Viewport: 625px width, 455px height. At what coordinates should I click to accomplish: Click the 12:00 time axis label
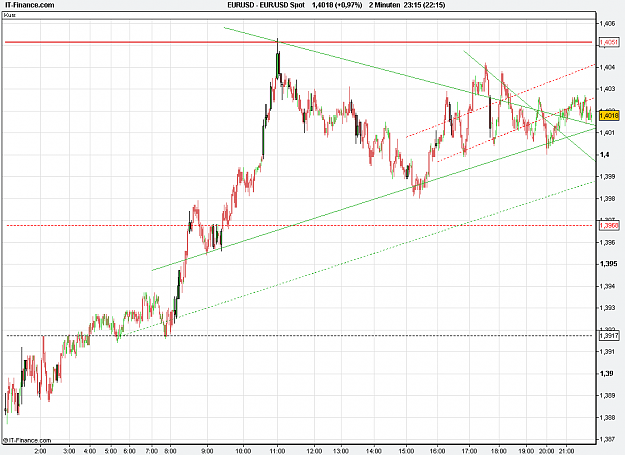(x=314, y=451)
